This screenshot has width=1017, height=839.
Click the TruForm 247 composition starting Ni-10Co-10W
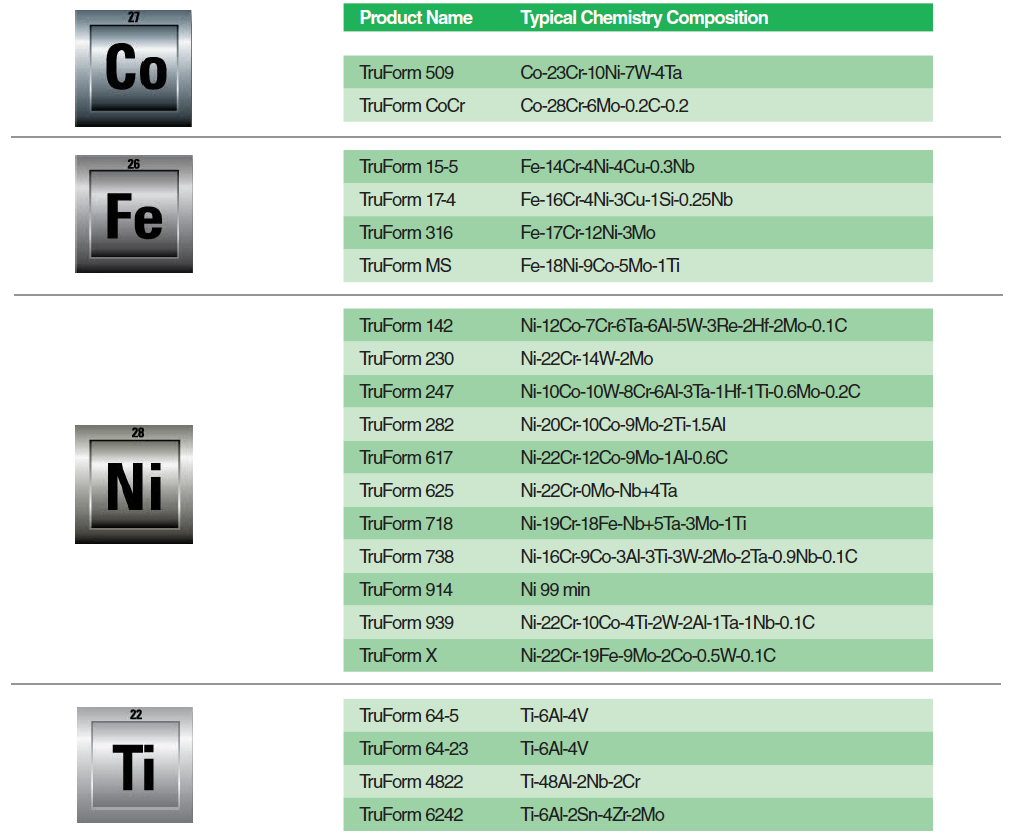pyautogui.click(x=690, y=392)
